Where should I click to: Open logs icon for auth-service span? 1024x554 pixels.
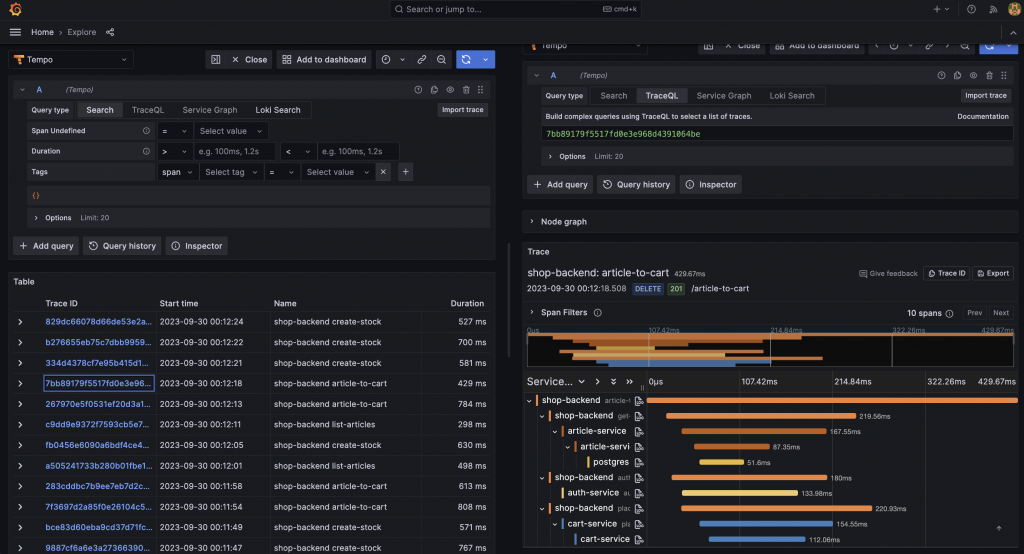[639, 493]
